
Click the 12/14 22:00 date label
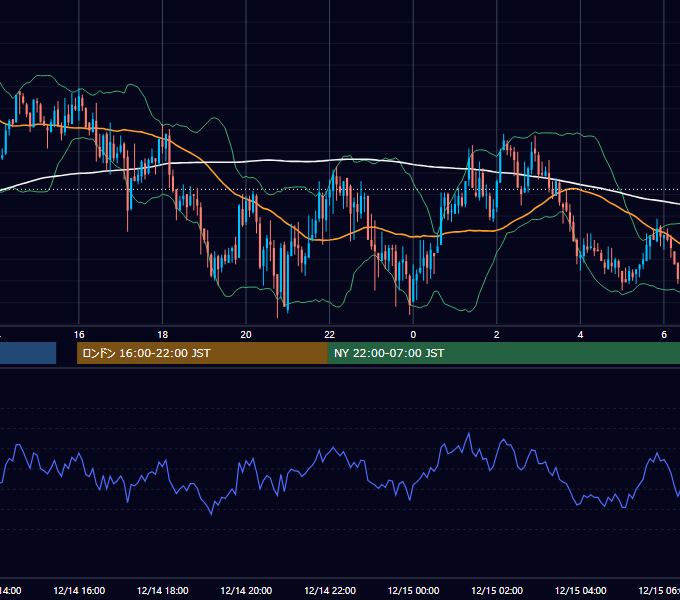(330, 591)
